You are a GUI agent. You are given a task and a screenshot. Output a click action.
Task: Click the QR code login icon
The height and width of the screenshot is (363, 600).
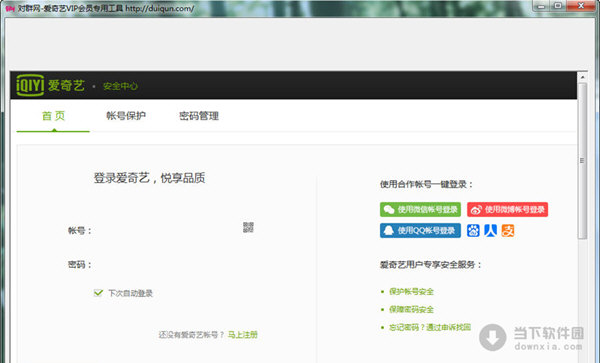pos(248,227)
